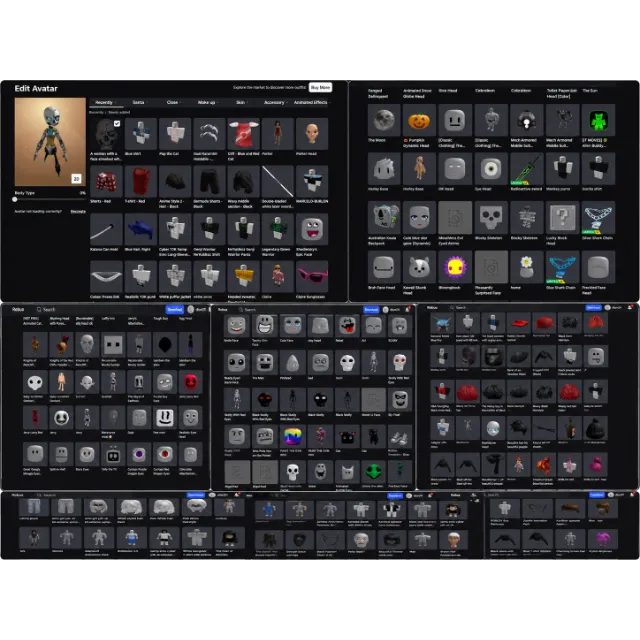Image resolution: width=640 pixels, height=640 pixels.
Task: Select the Cute blue star gaze head
Action: click(x=419, y=217)
